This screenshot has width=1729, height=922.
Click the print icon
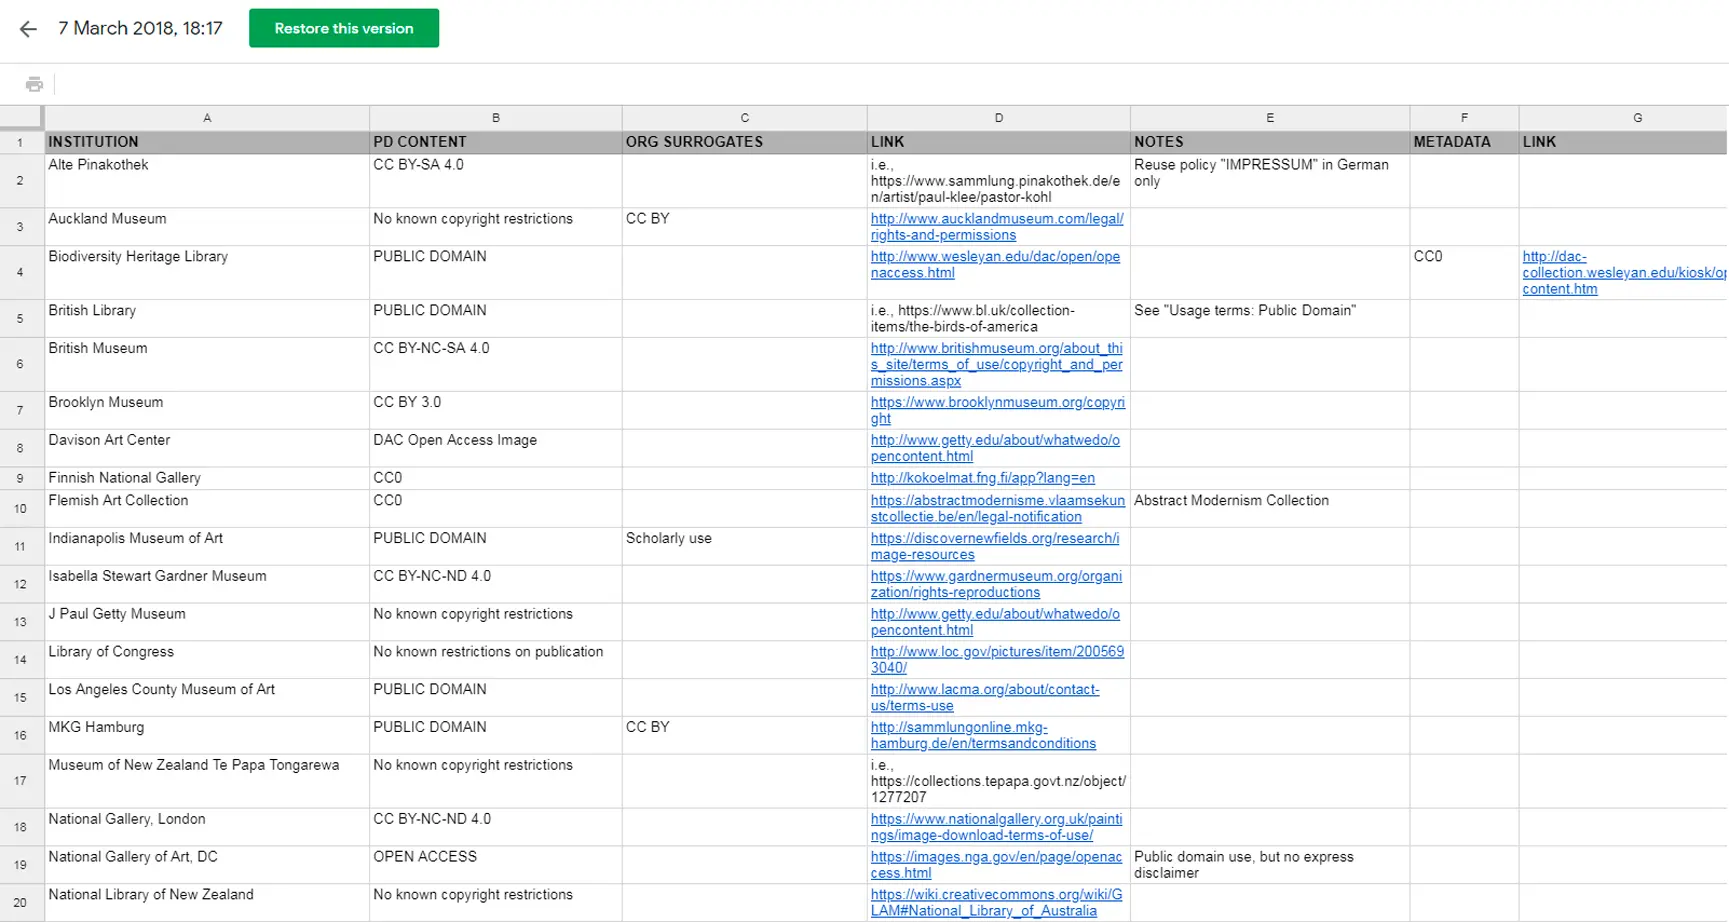(x=34, y=84)
